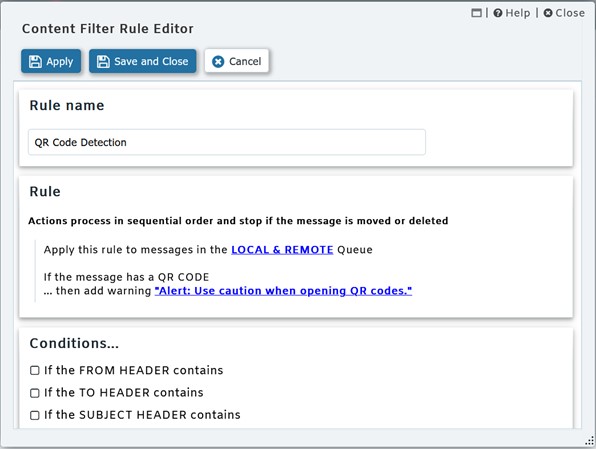Click the Apply button
Image resolution: width=596 pixels, height=449 pixels.
point(51,61)
